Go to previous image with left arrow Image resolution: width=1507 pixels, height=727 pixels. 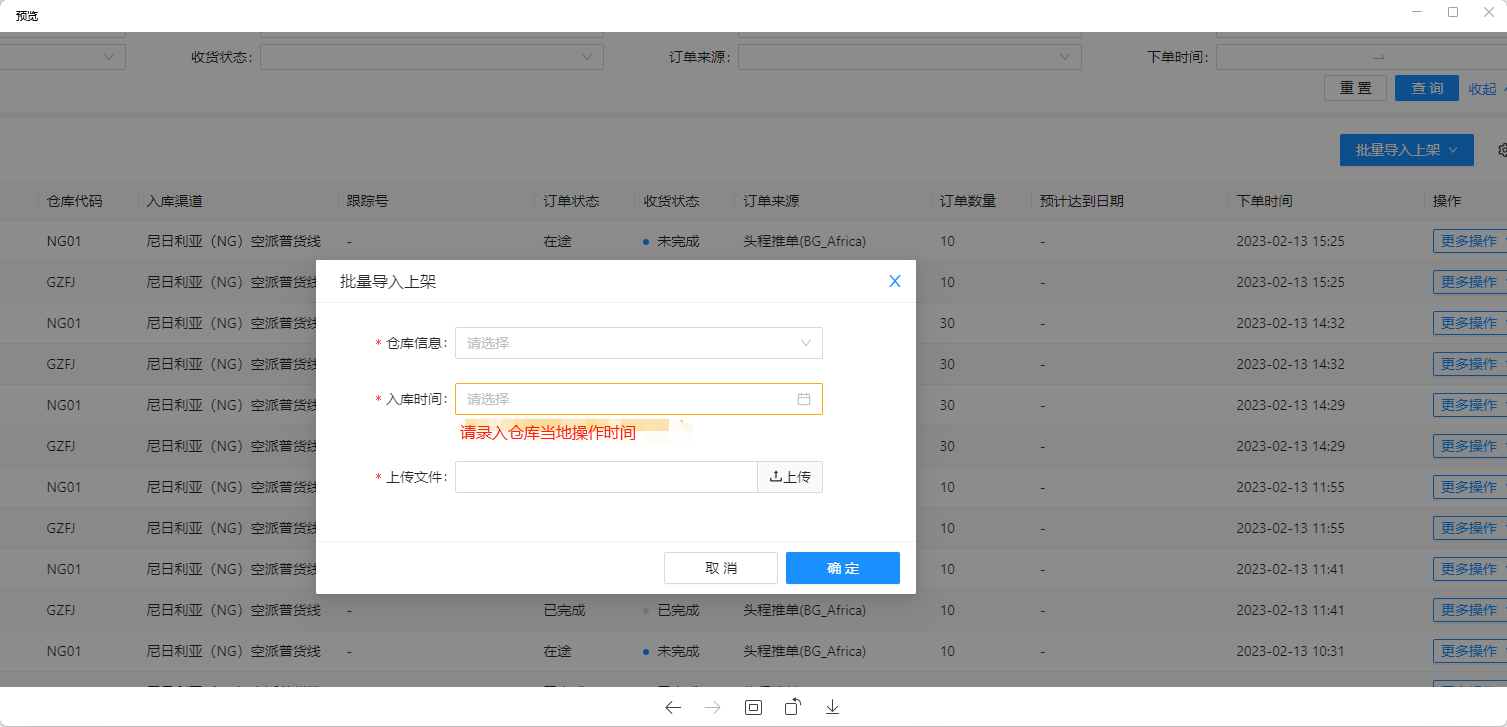[673, 708]
